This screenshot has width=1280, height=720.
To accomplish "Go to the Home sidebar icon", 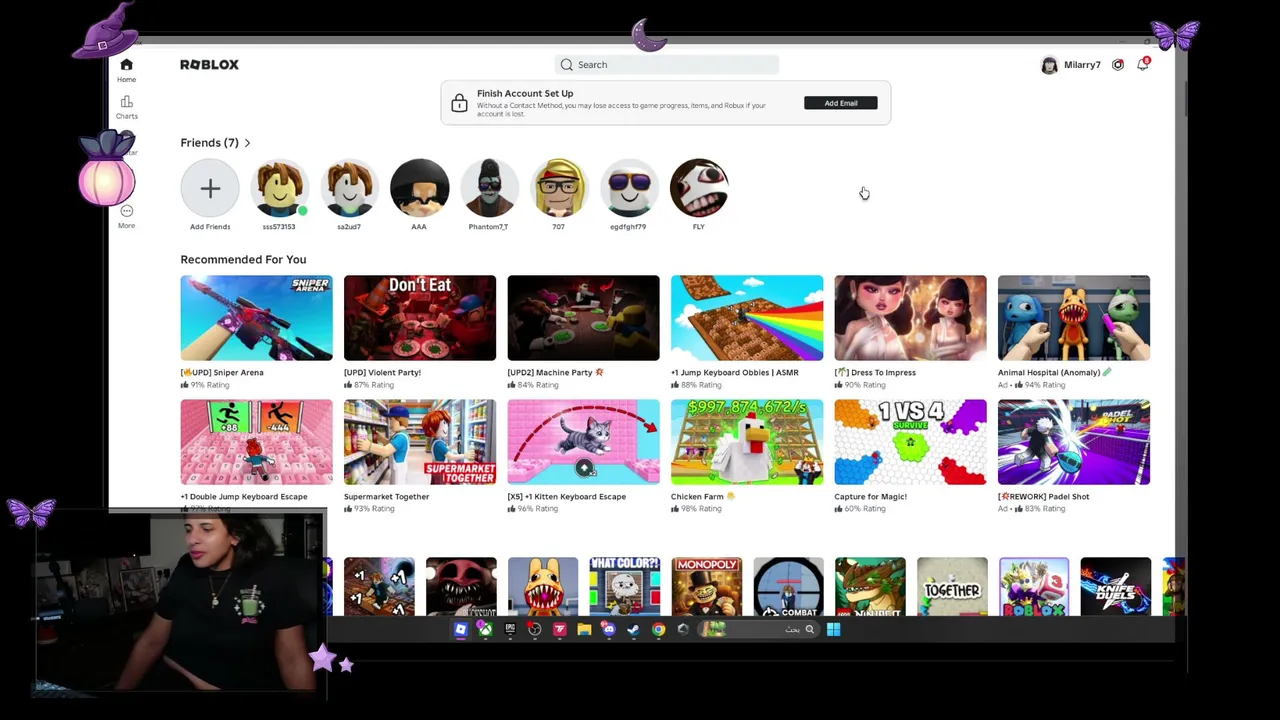I will pyautogui.click(x=126, y=66).
